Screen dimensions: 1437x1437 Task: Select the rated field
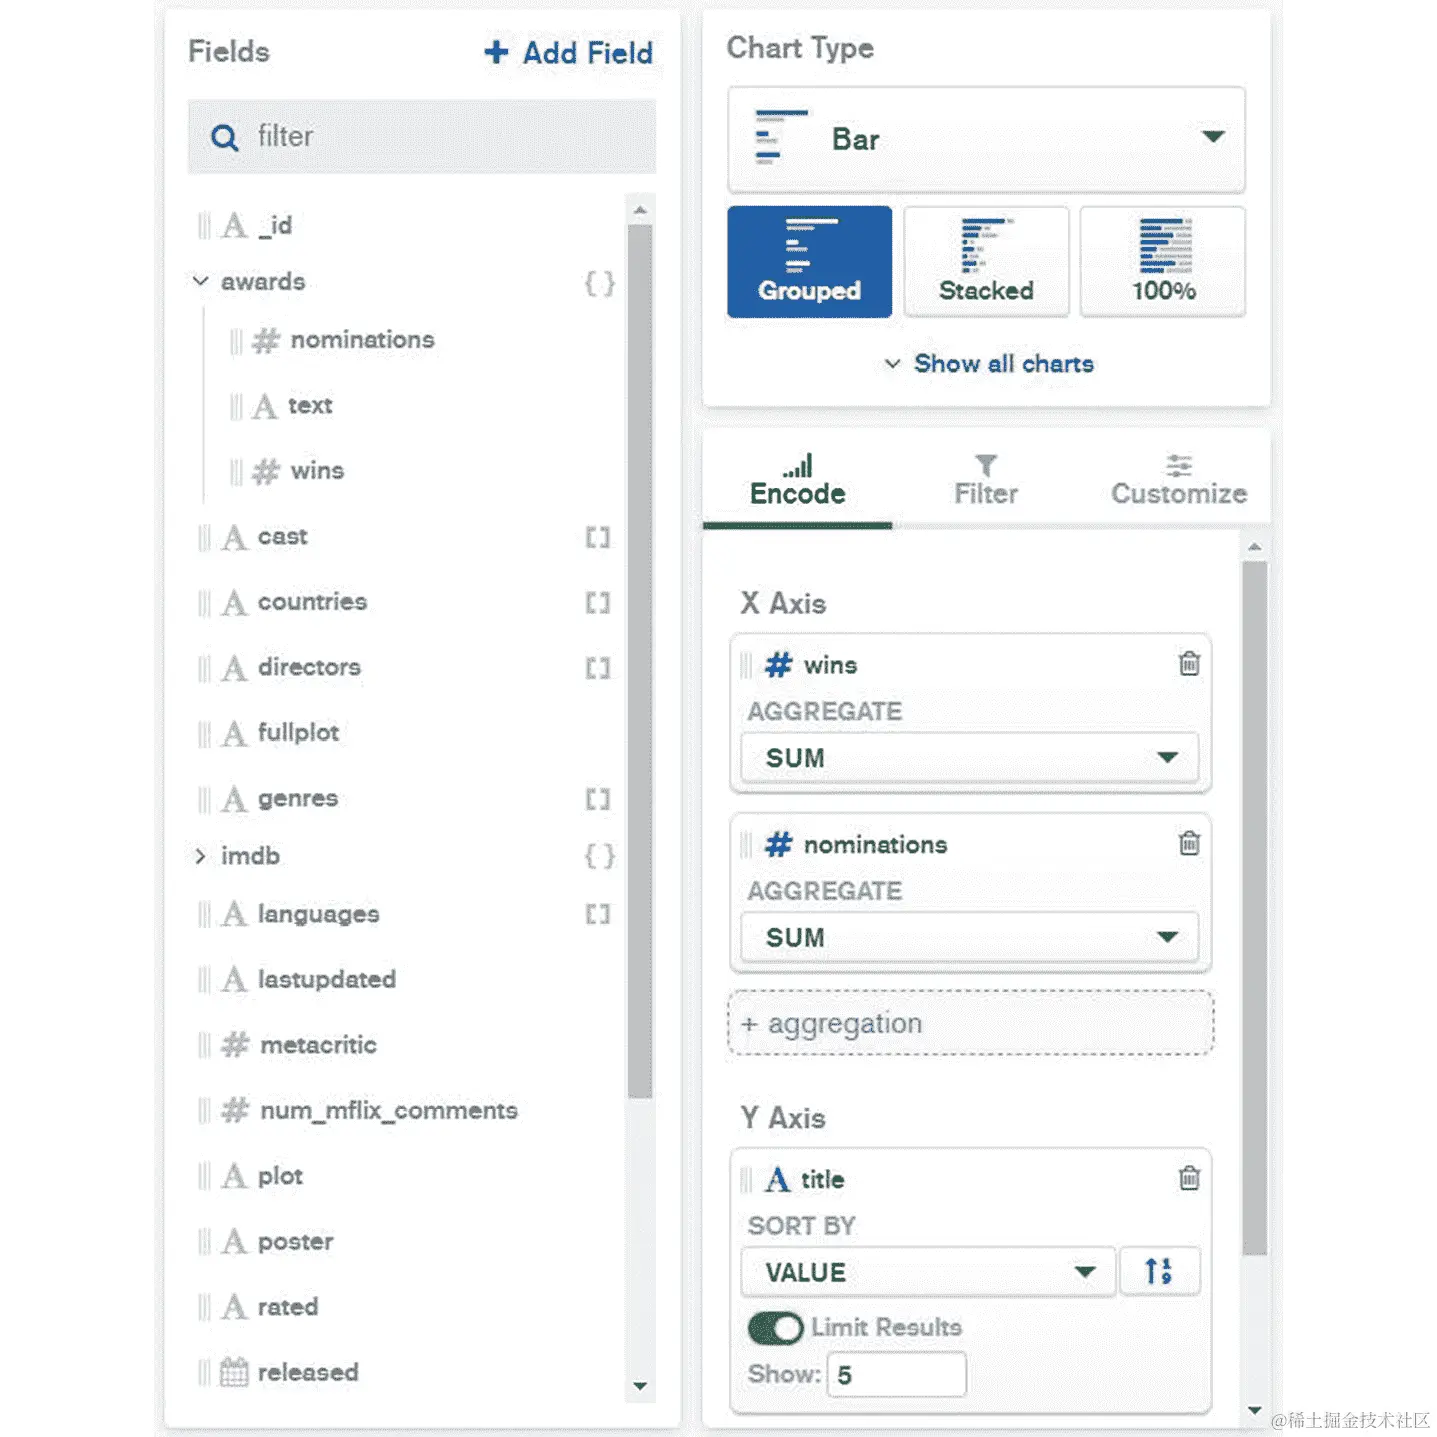pyautogui.click(x=288, y=1307)
